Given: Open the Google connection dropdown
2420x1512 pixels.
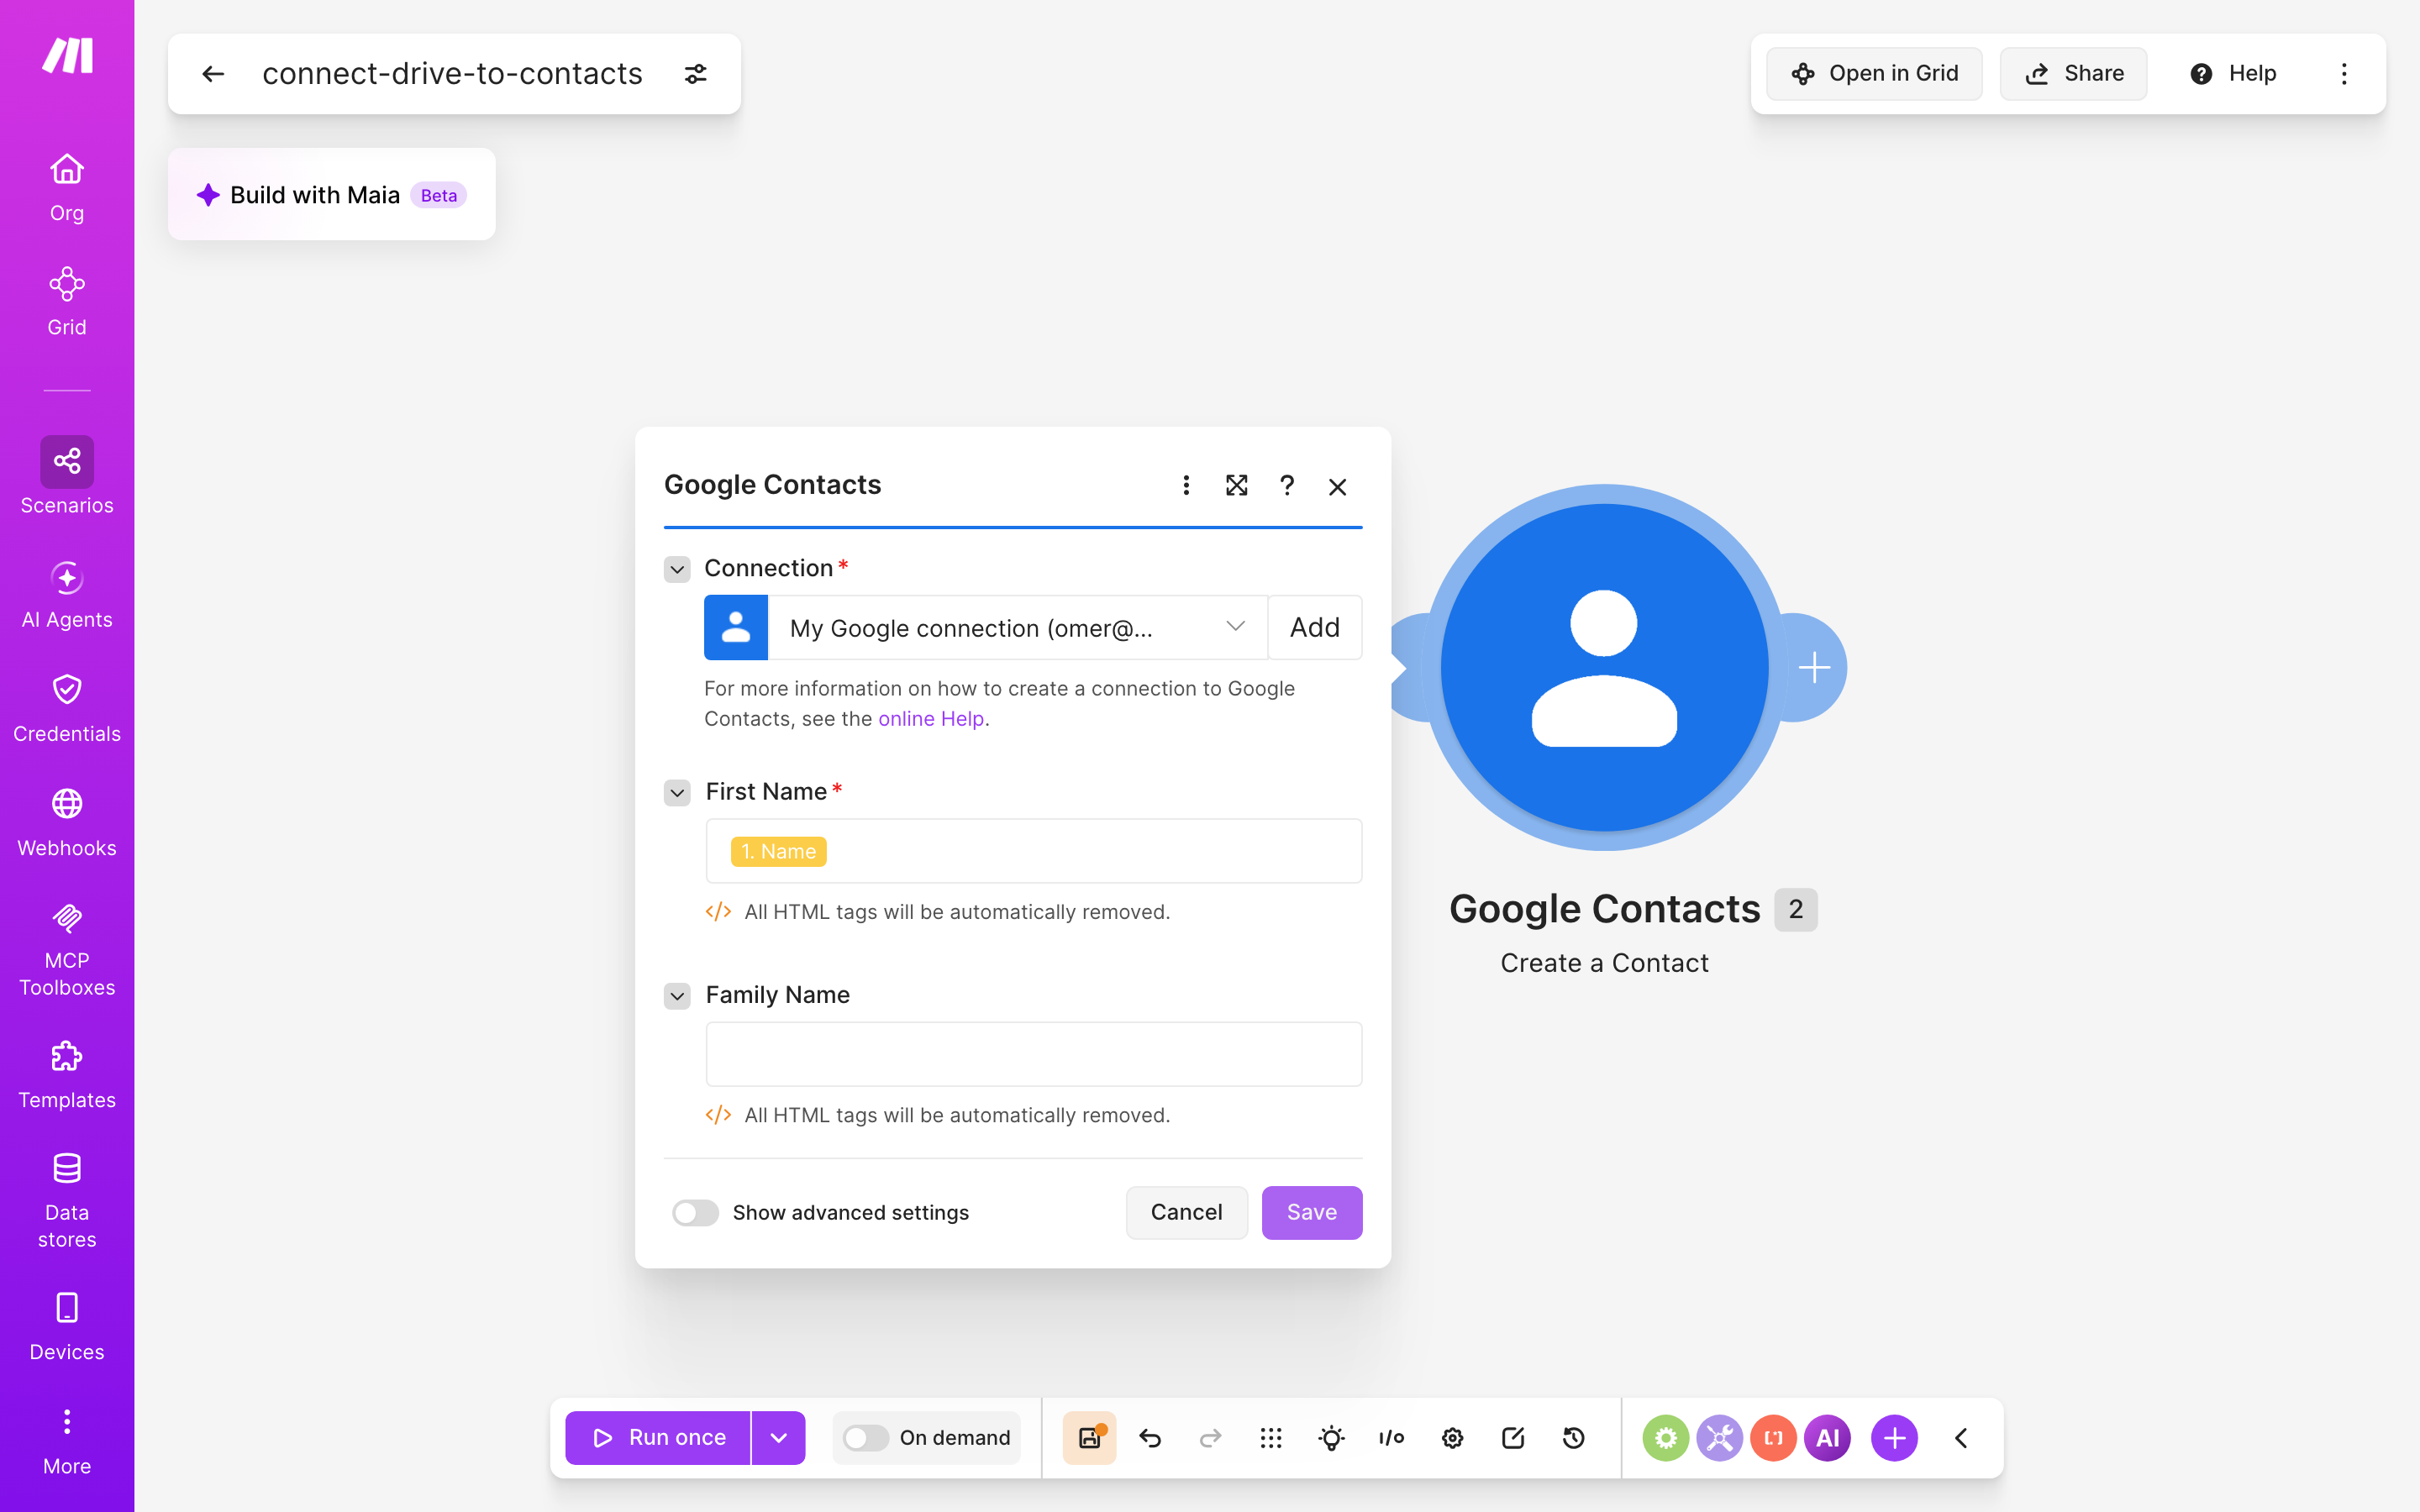Looking at the screenshot, I should click(x=1018, y=628).
